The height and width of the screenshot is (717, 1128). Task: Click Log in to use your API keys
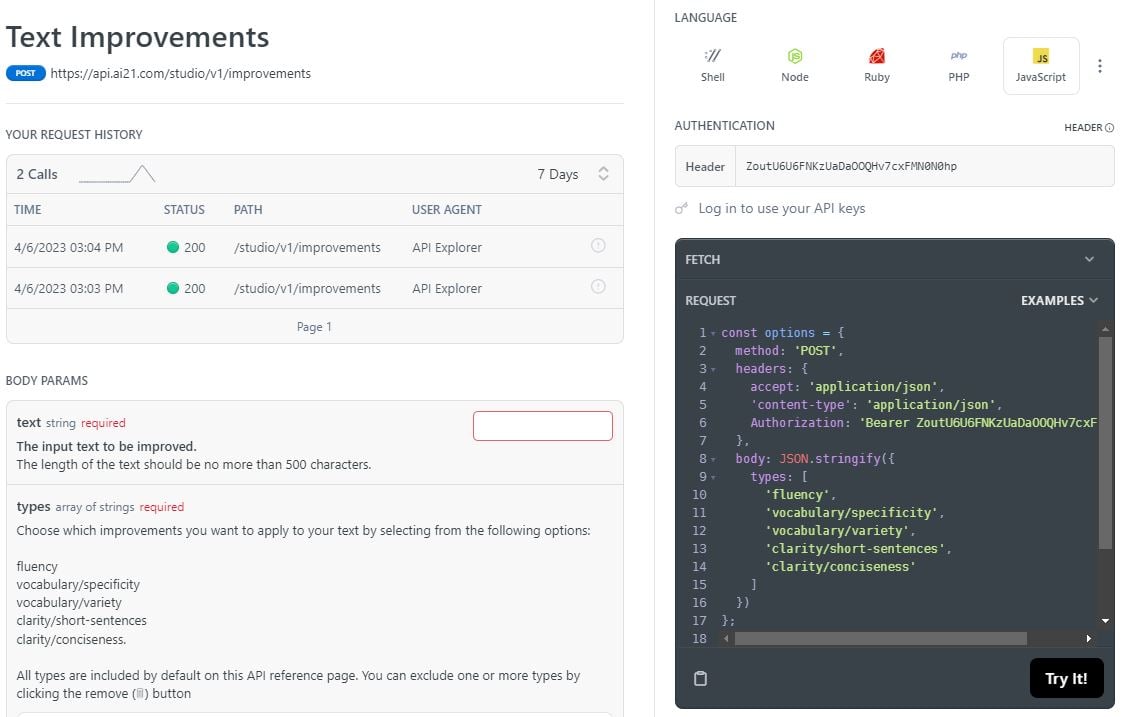(781, 208)
